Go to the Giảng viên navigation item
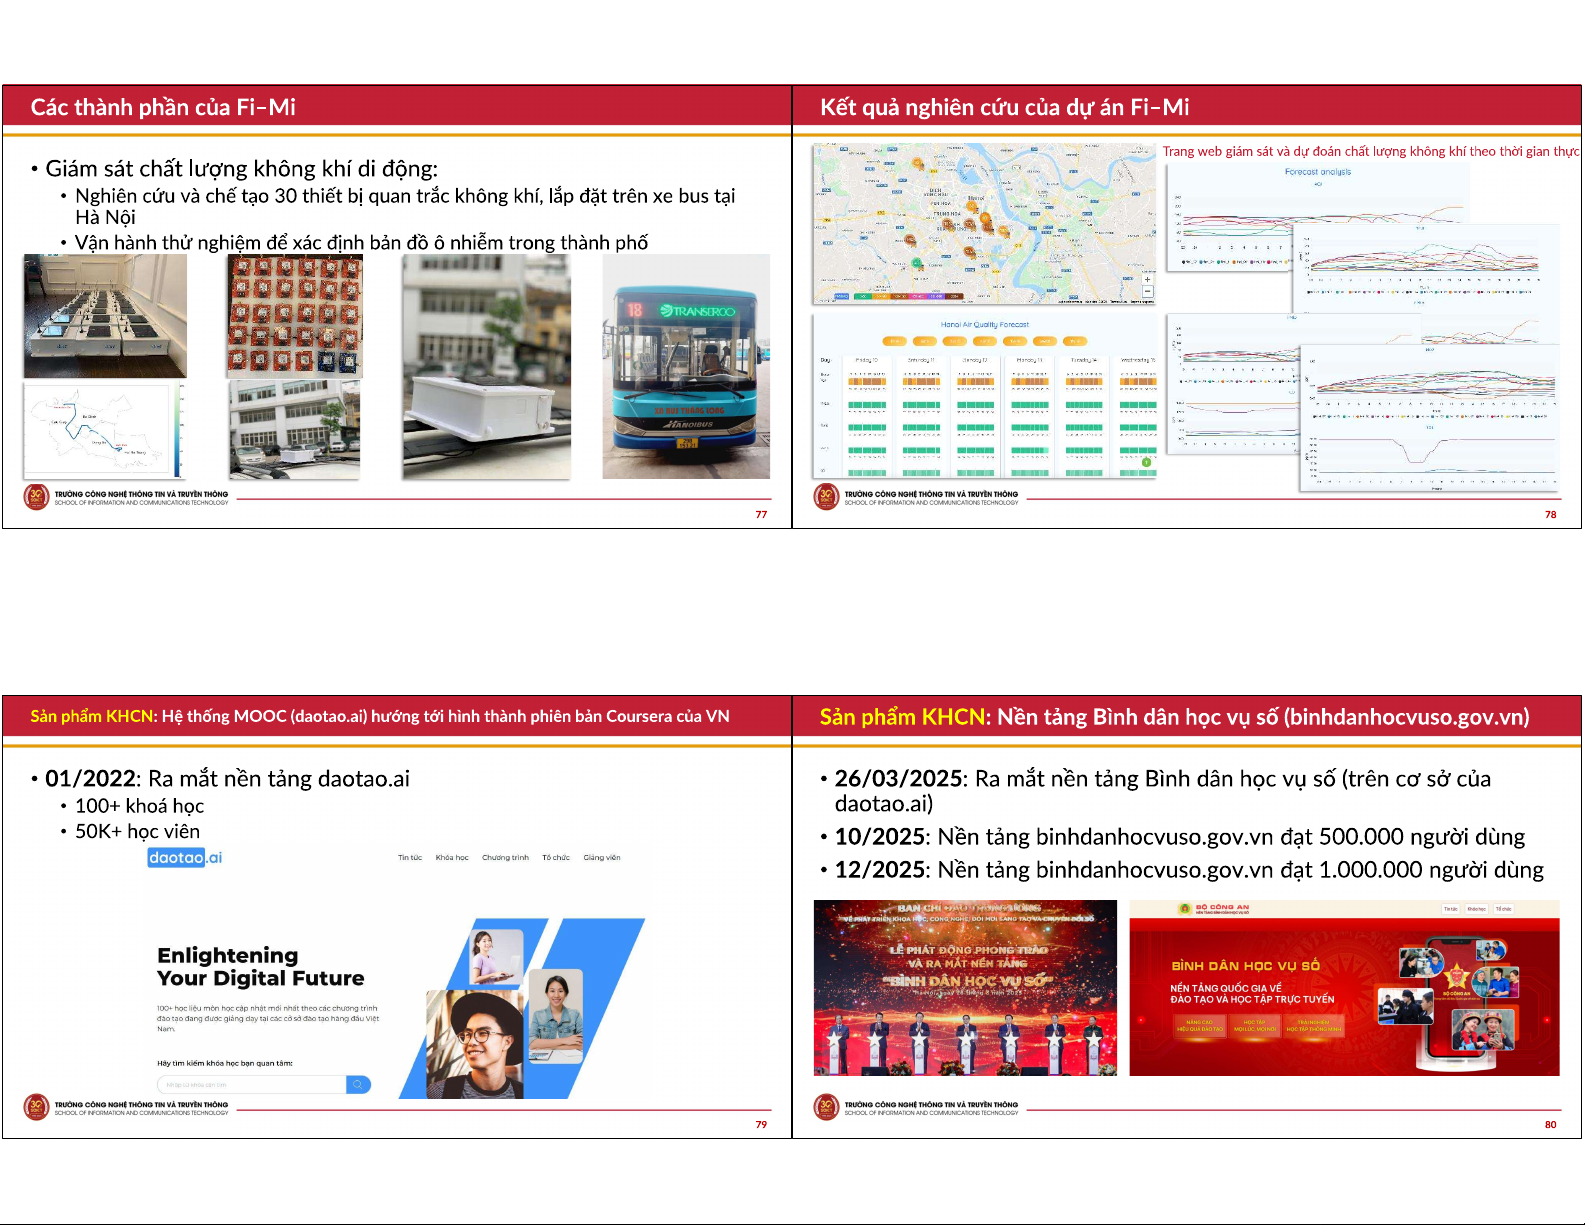The width and height of the screenshot is (1585, 1225). pyautogui.click(x=602, y=858)
